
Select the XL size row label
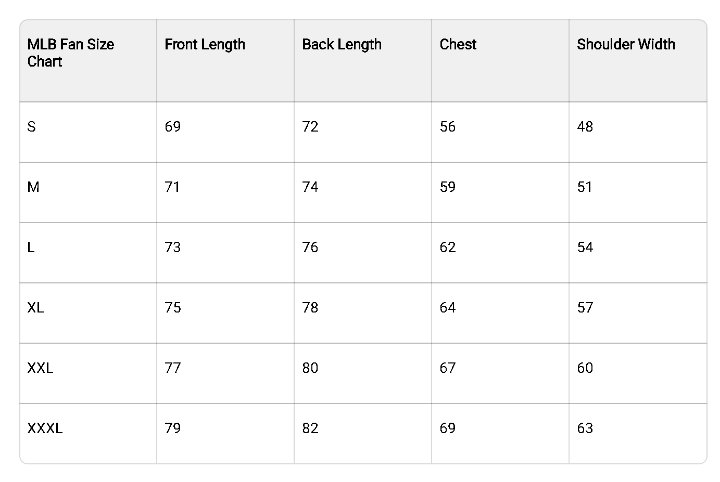click(36, 307)
